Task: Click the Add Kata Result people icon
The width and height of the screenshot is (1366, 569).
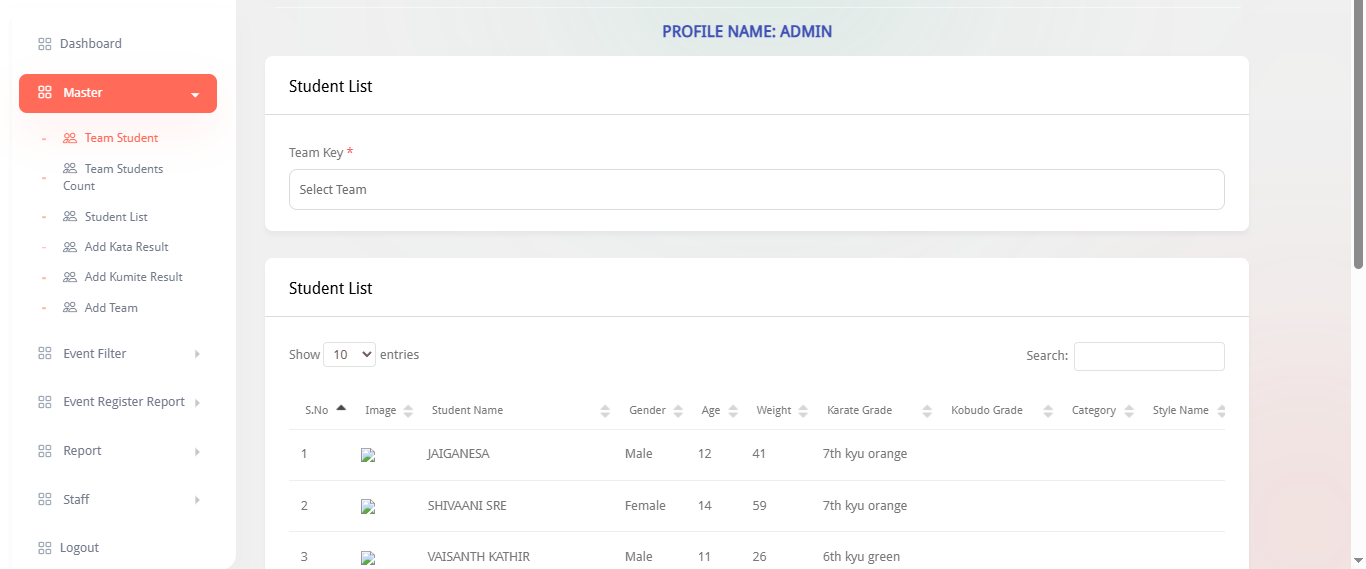Action: (x=70, y=247)
